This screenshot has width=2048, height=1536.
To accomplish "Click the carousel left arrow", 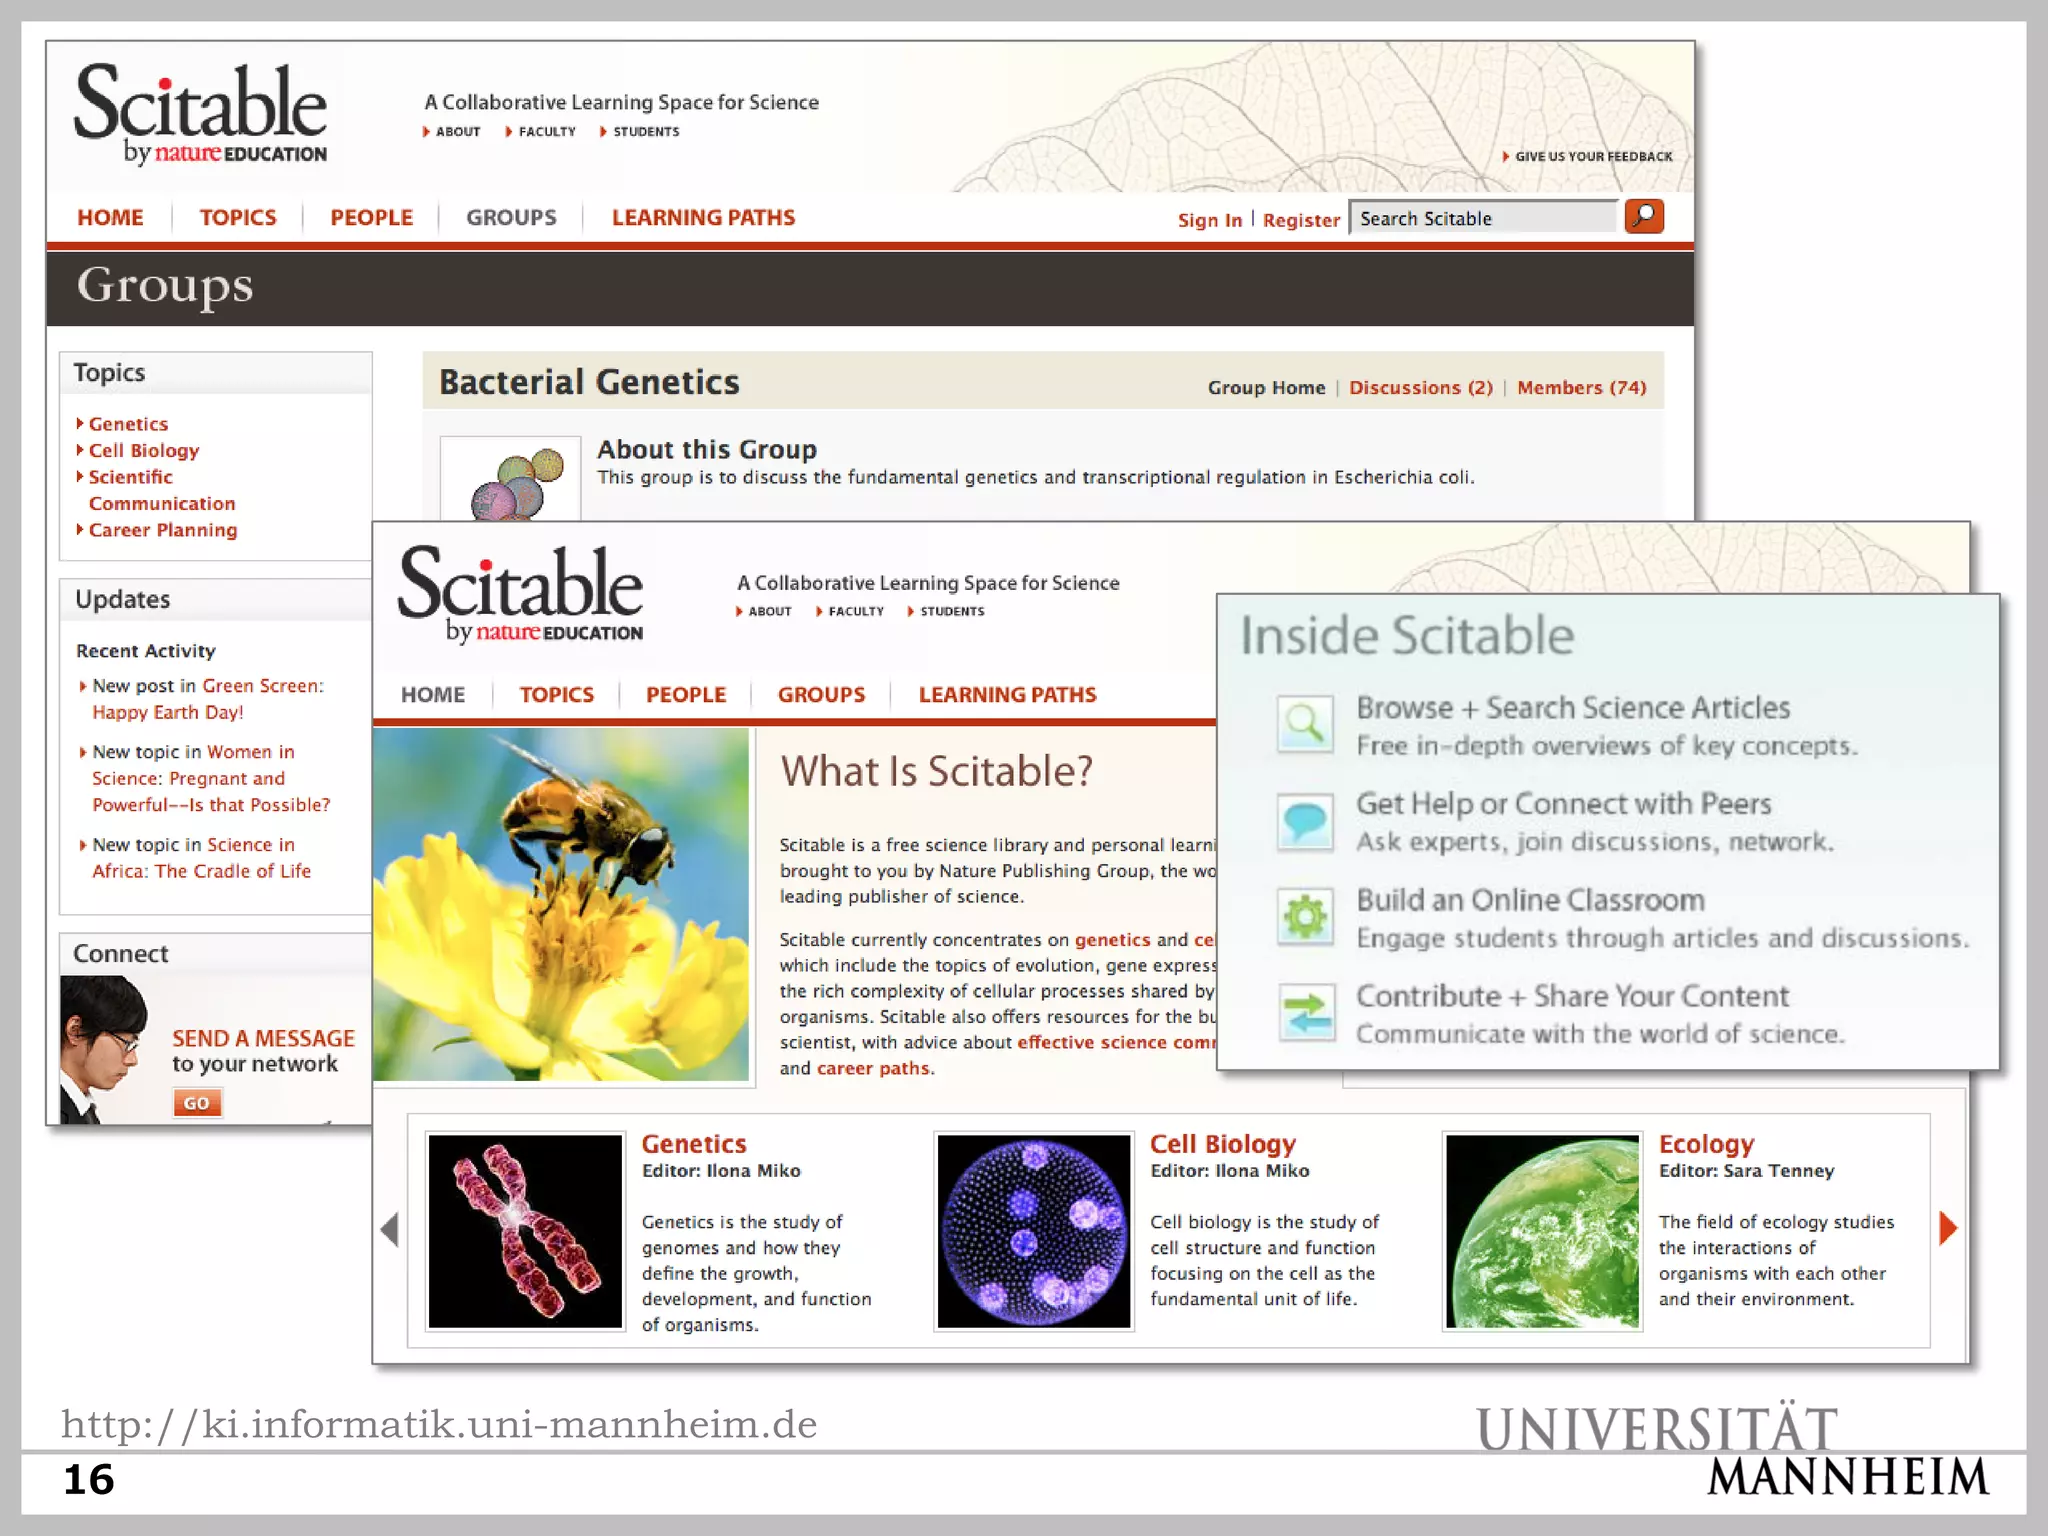I will [x=390, y=1229].
